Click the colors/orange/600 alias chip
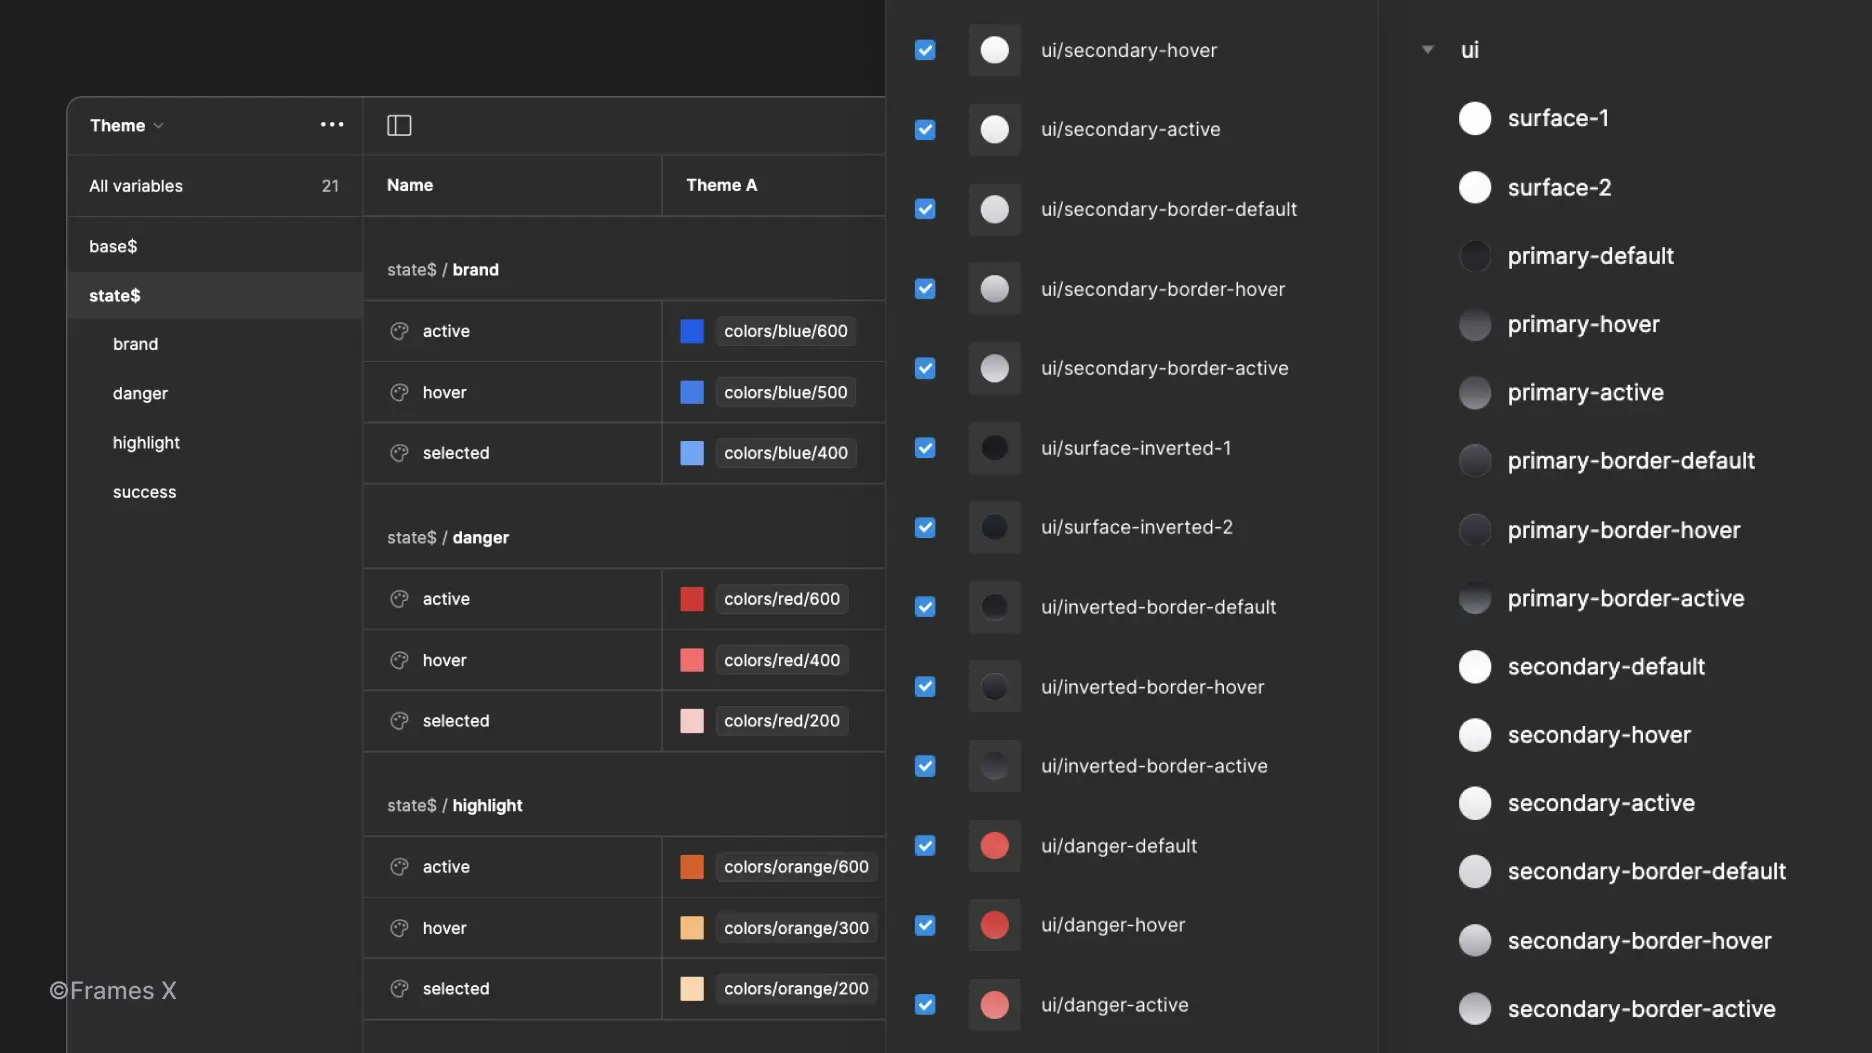 tap(796, 867)
